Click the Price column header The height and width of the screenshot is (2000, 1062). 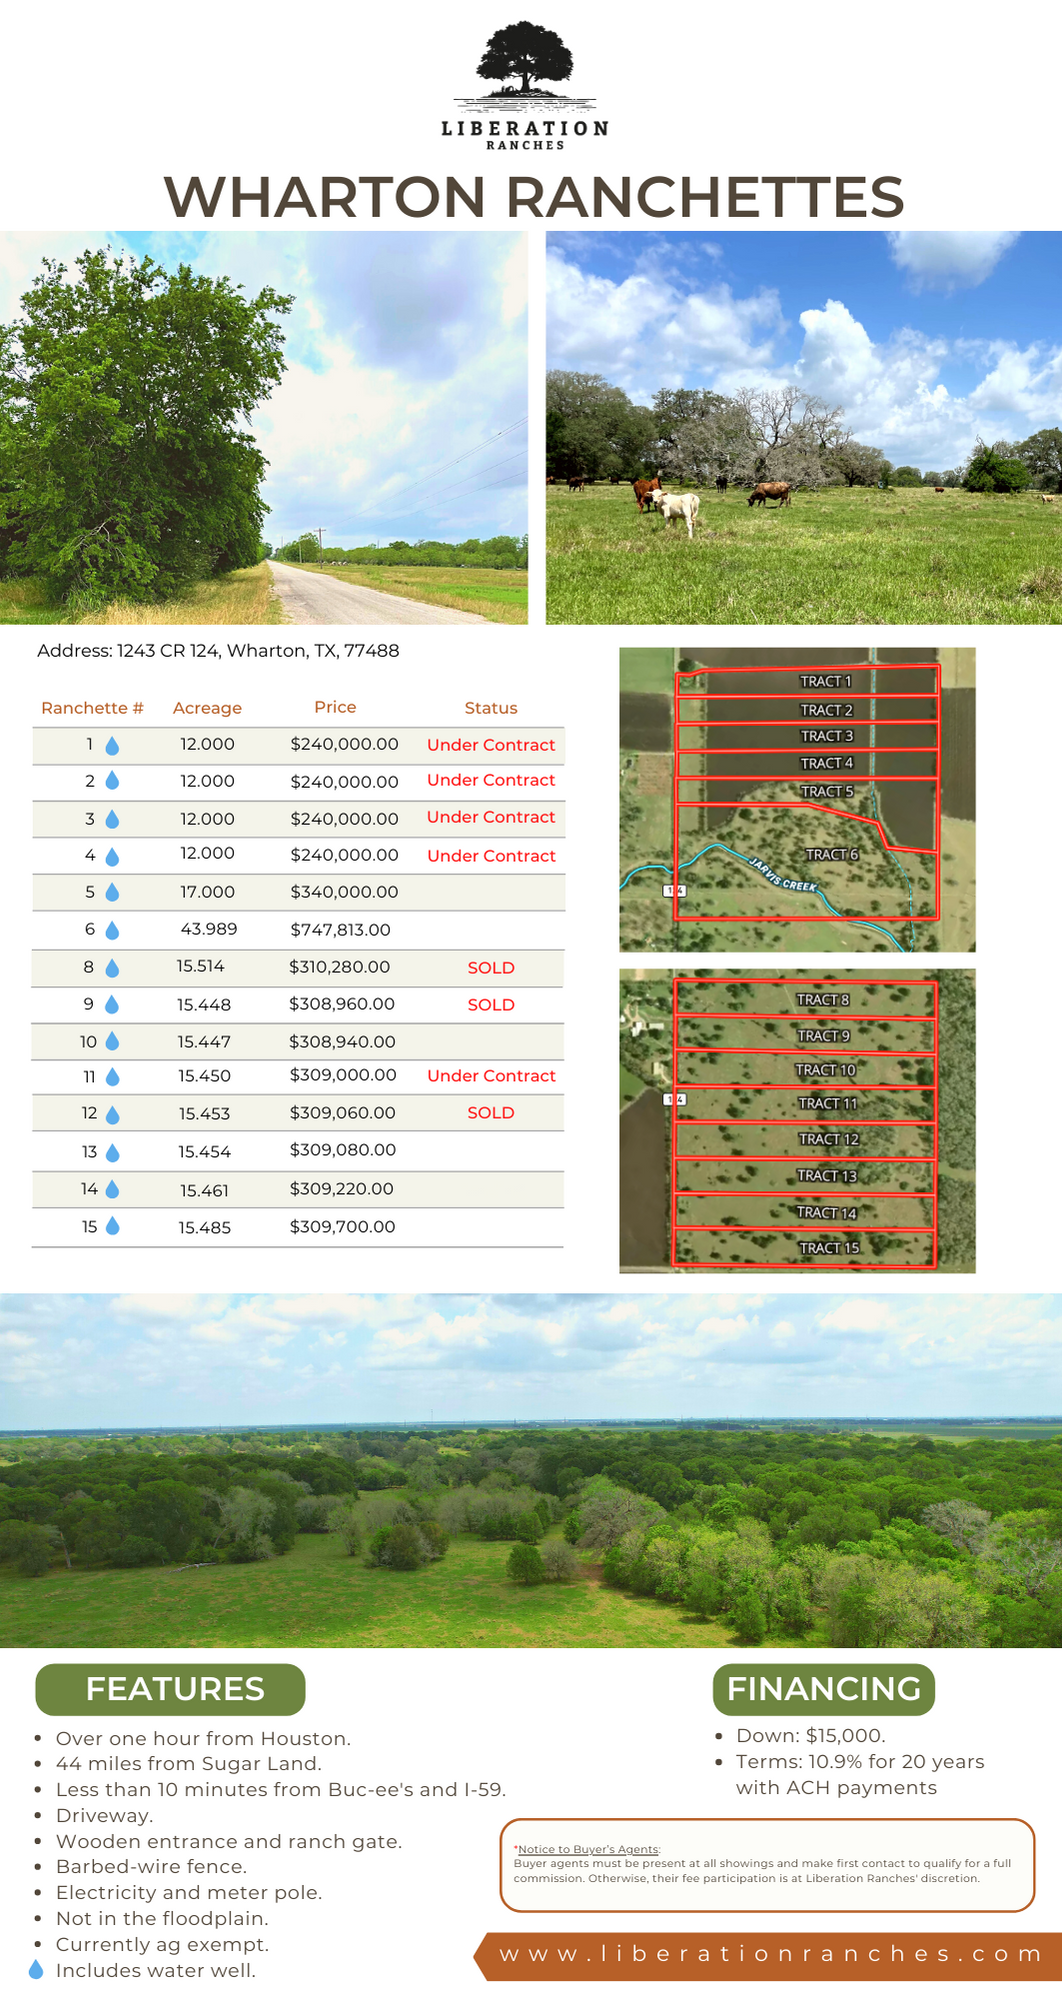[x=335, y=707]
